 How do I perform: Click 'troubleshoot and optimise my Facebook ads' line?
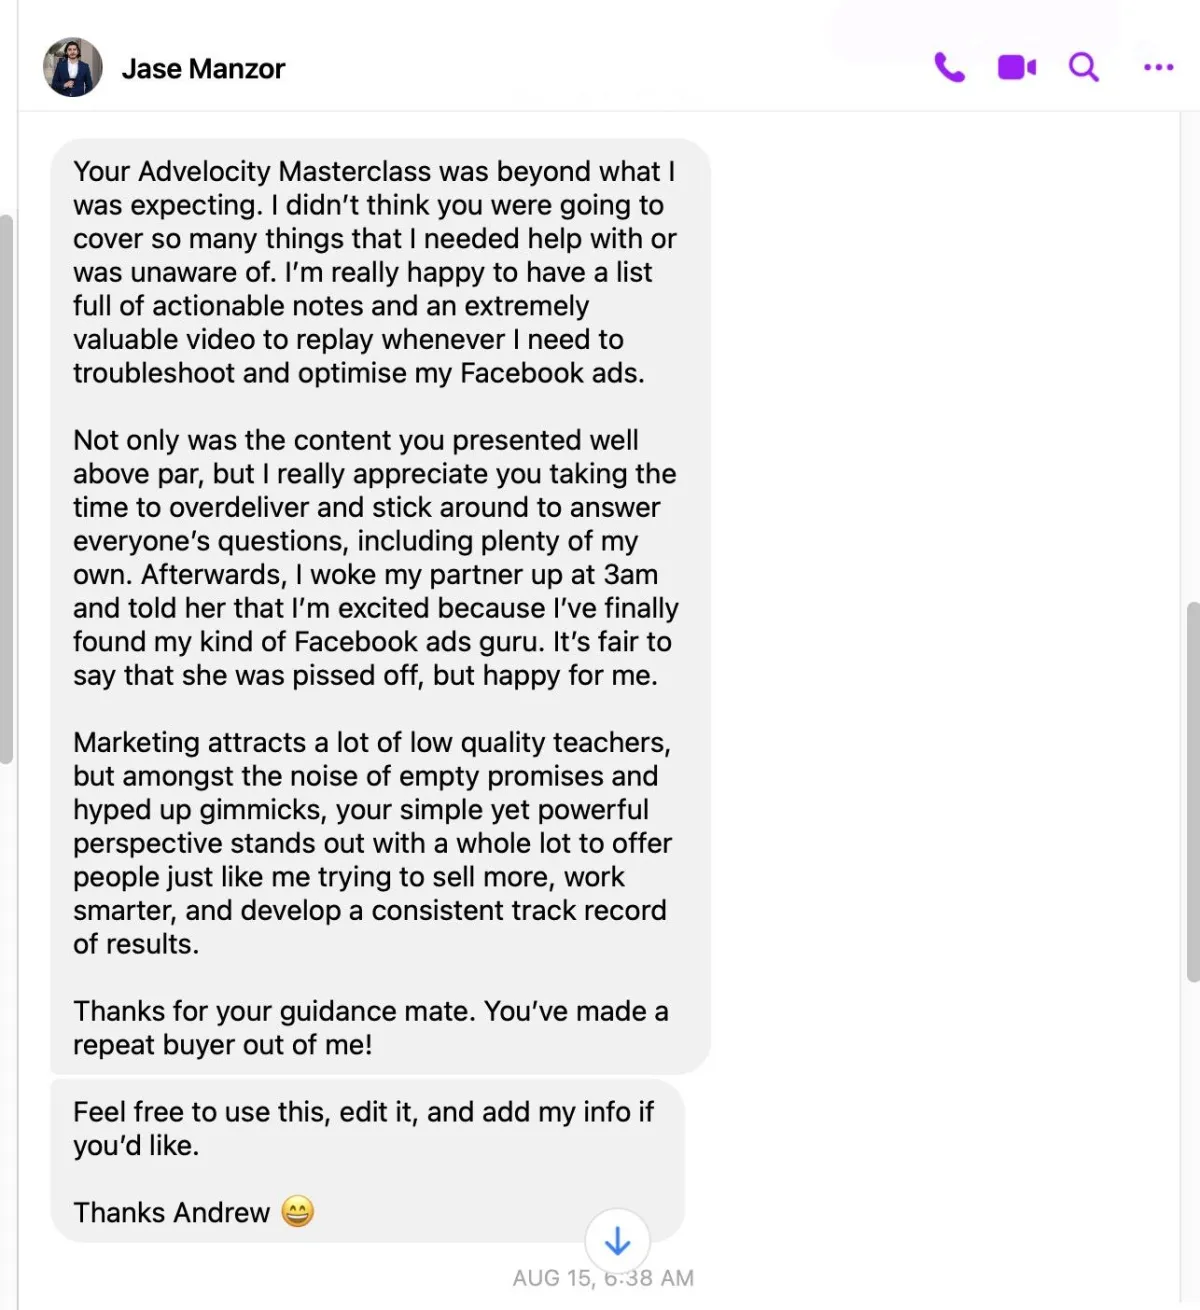358,373
